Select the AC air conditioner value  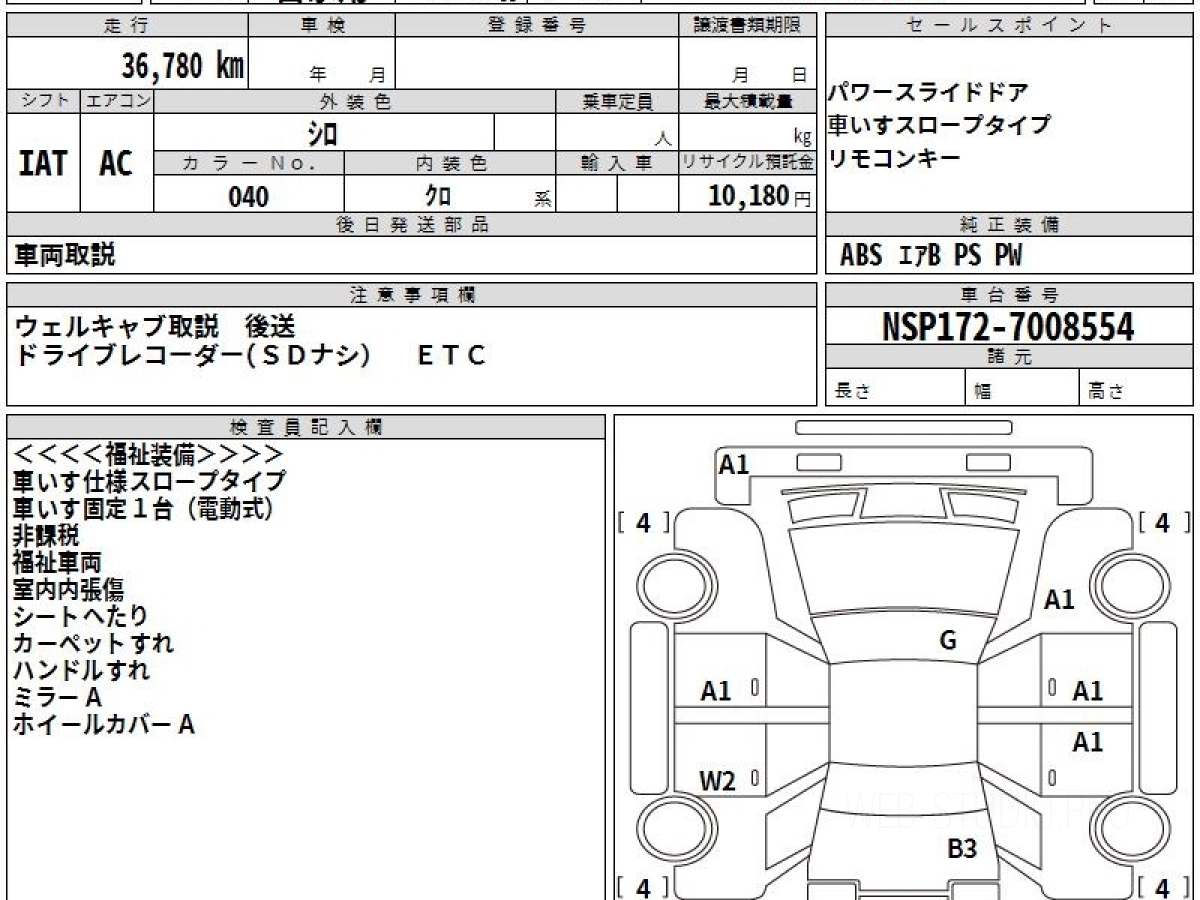point(116,163)
